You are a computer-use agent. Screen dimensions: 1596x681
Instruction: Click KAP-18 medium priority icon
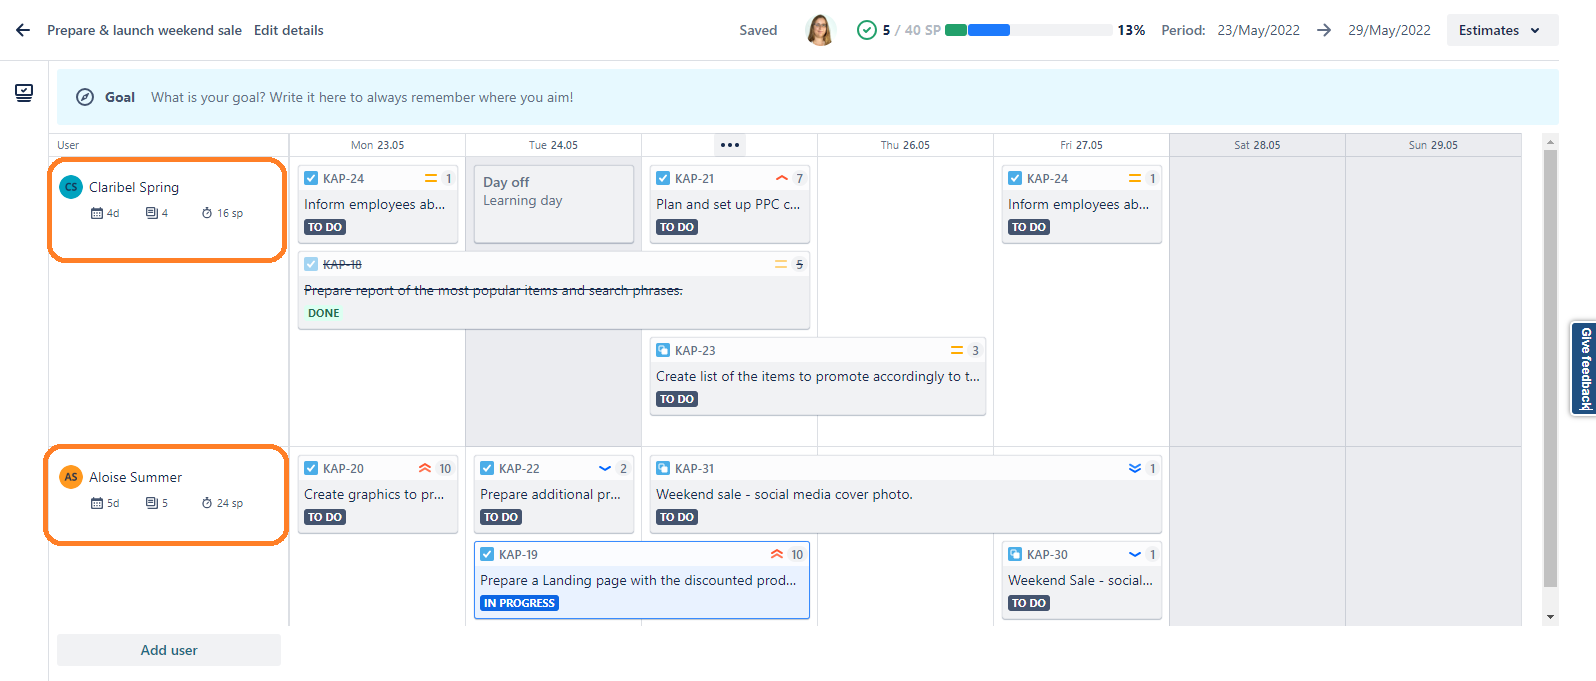(781, 264)
